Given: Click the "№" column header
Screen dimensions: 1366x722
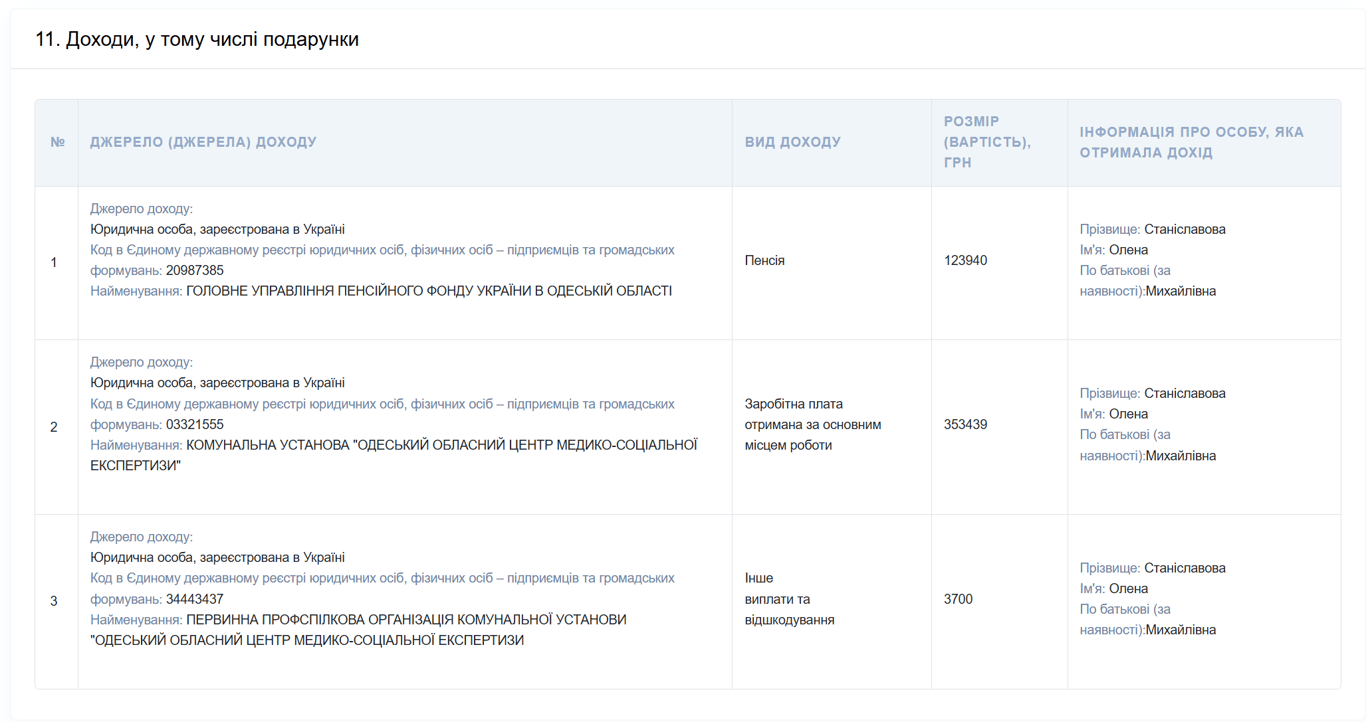Looking at the screenshot, I should tap(57, 142).
